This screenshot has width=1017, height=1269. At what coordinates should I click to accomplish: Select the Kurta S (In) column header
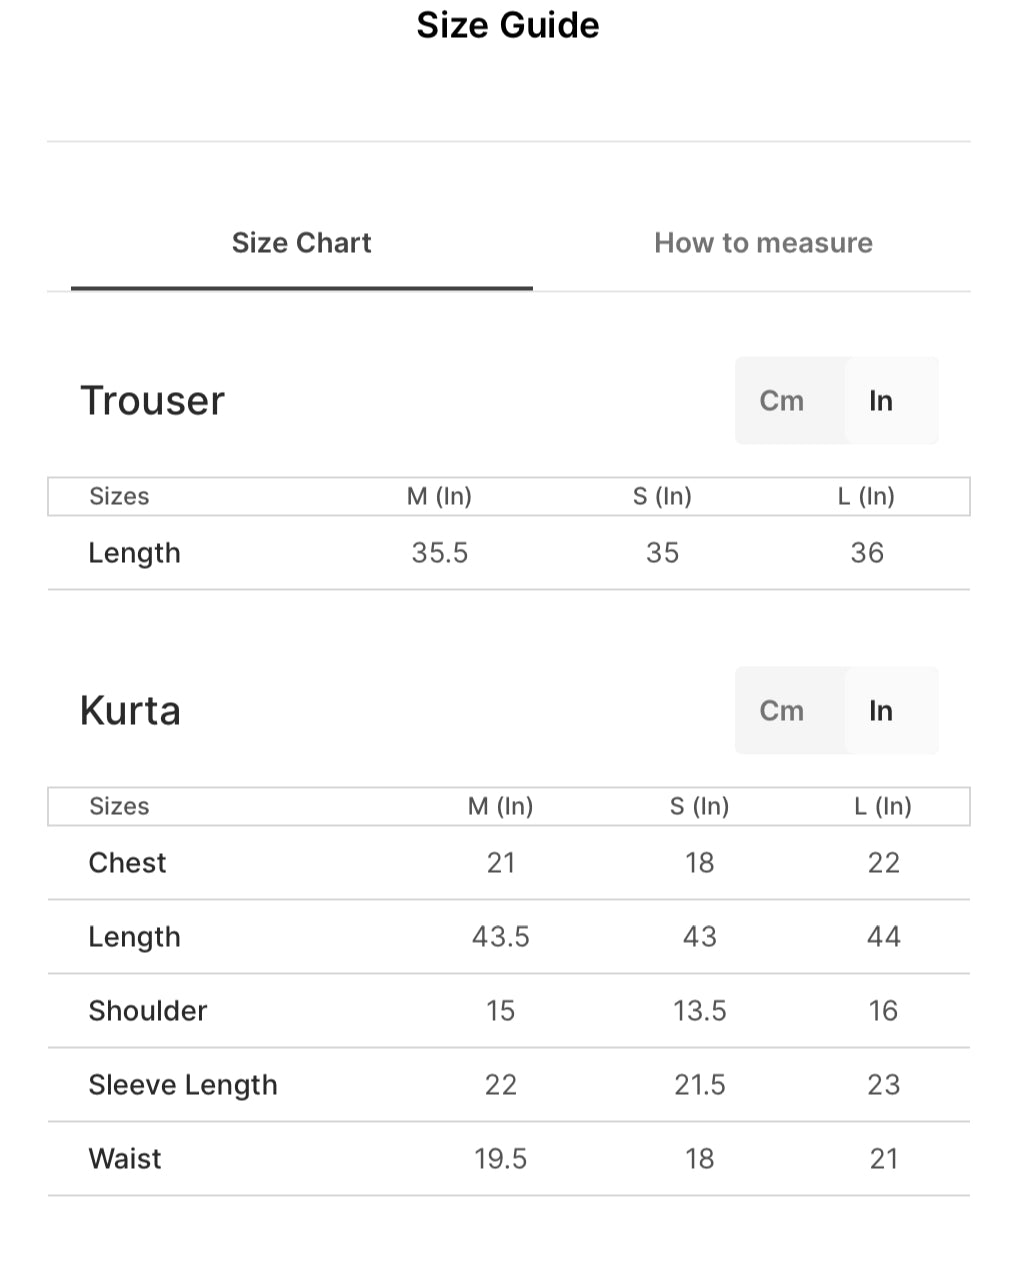click(x=699, y=807)
